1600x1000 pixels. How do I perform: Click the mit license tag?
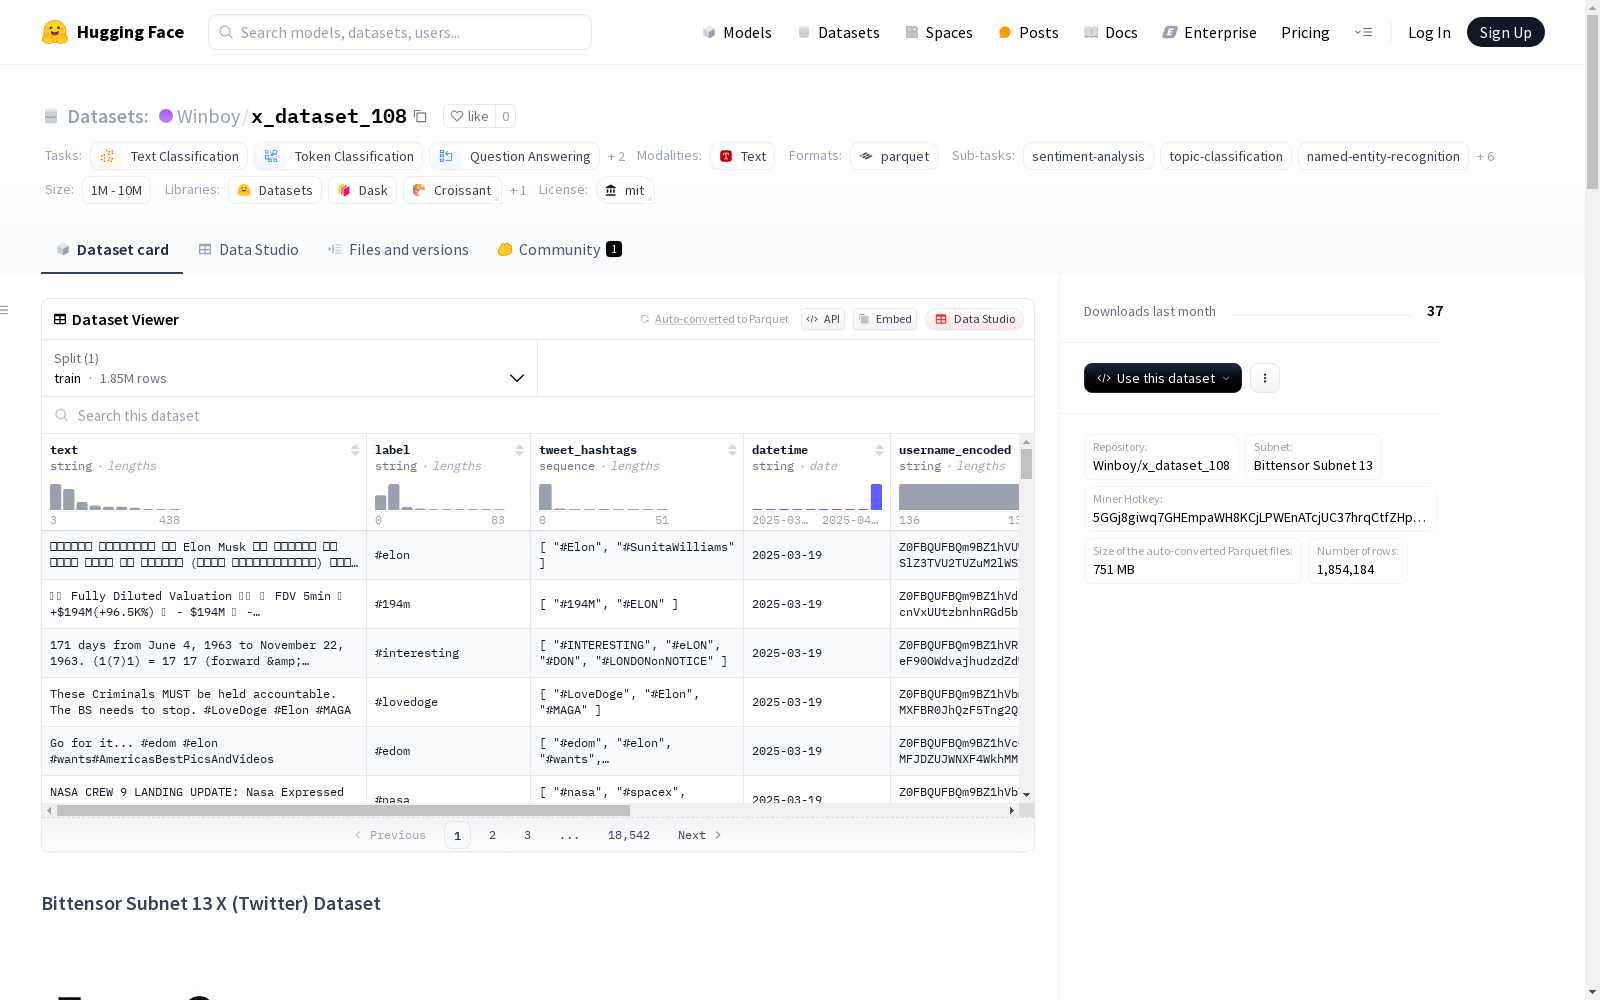[625, 190]
